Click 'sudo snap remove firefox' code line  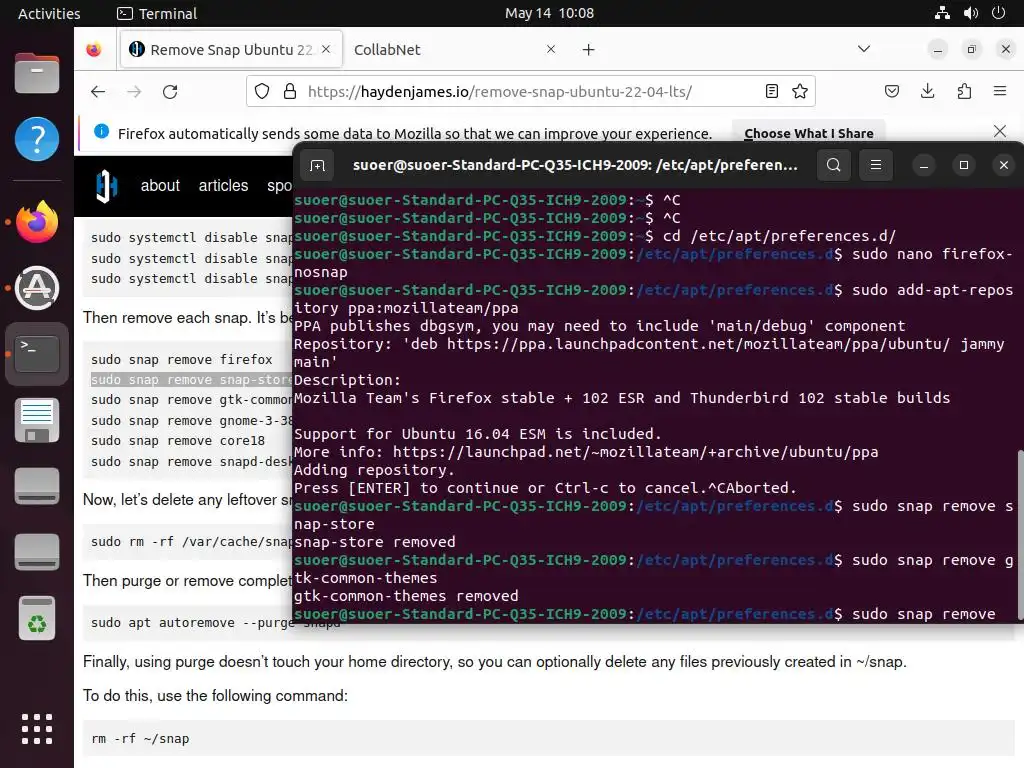182,359
